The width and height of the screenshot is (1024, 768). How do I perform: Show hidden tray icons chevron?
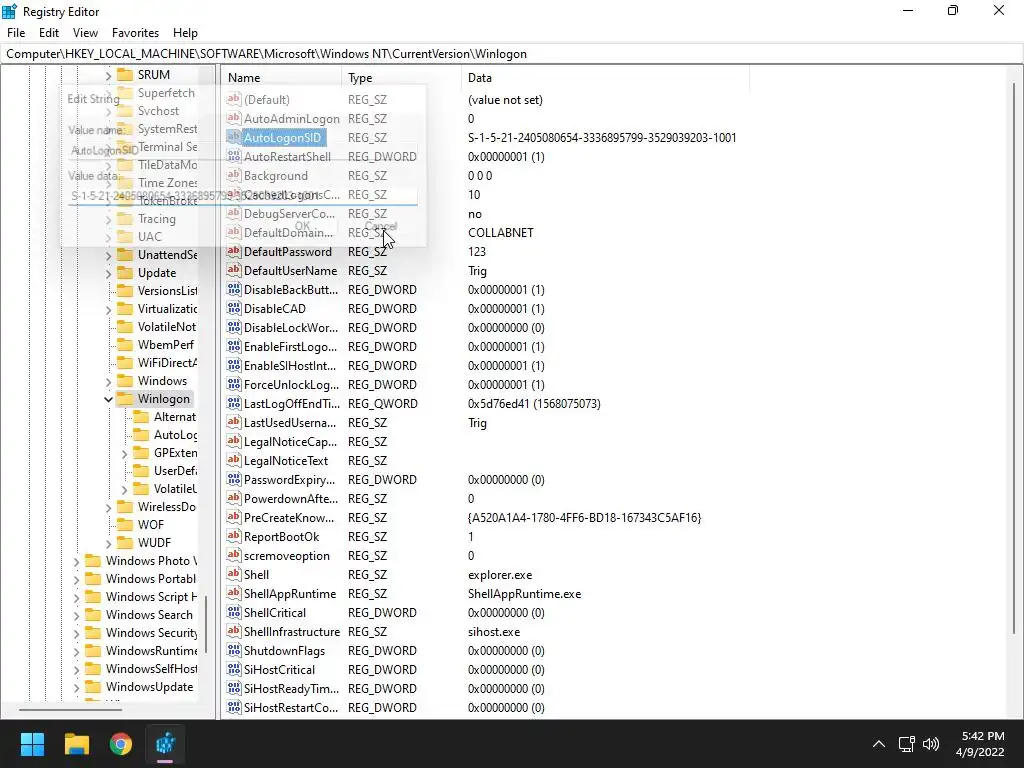tap(878, 744)
